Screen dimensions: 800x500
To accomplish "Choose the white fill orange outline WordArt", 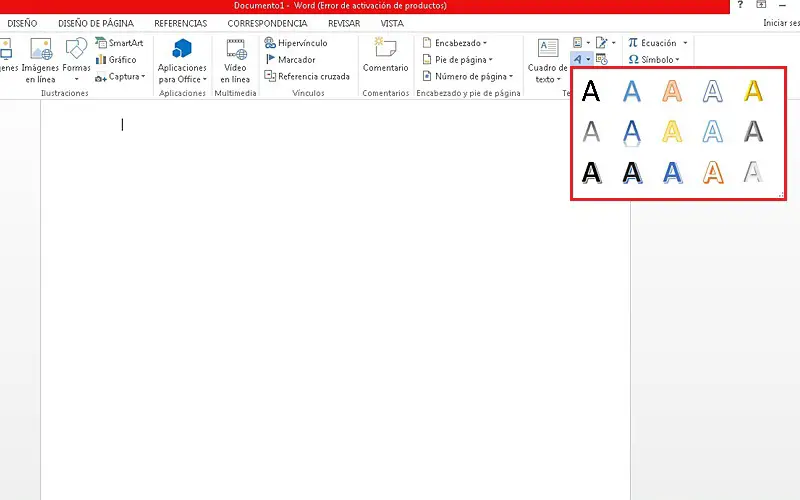I will click(x=713, y=172).
